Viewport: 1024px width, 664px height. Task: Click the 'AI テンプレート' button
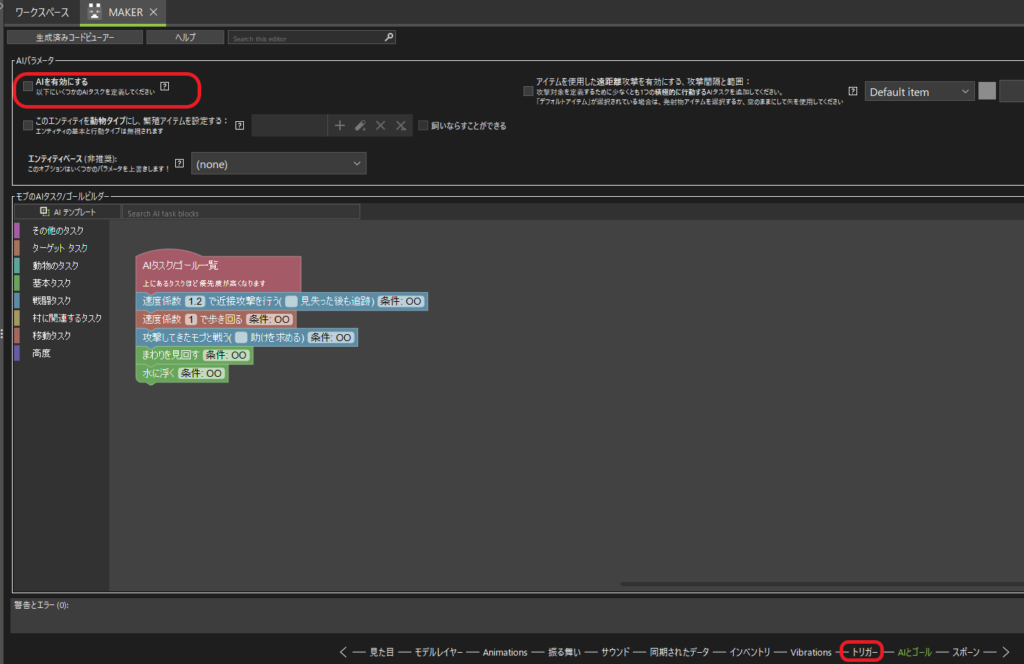point(68,212)
